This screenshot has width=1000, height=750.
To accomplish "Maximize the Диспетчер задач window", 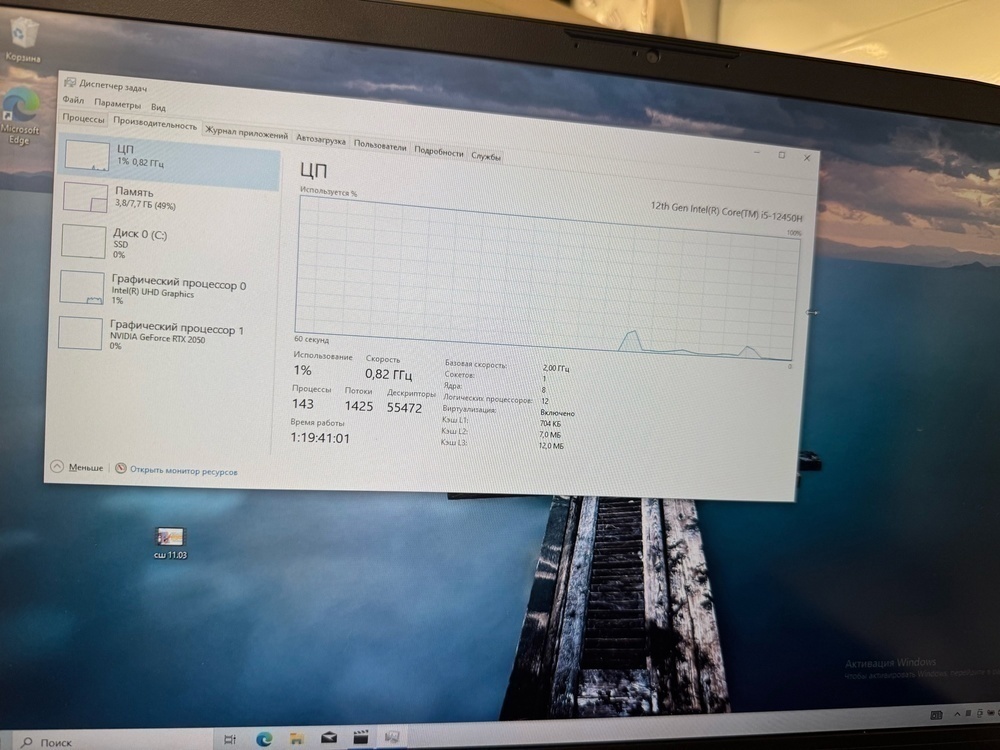I will pos(782,155).
